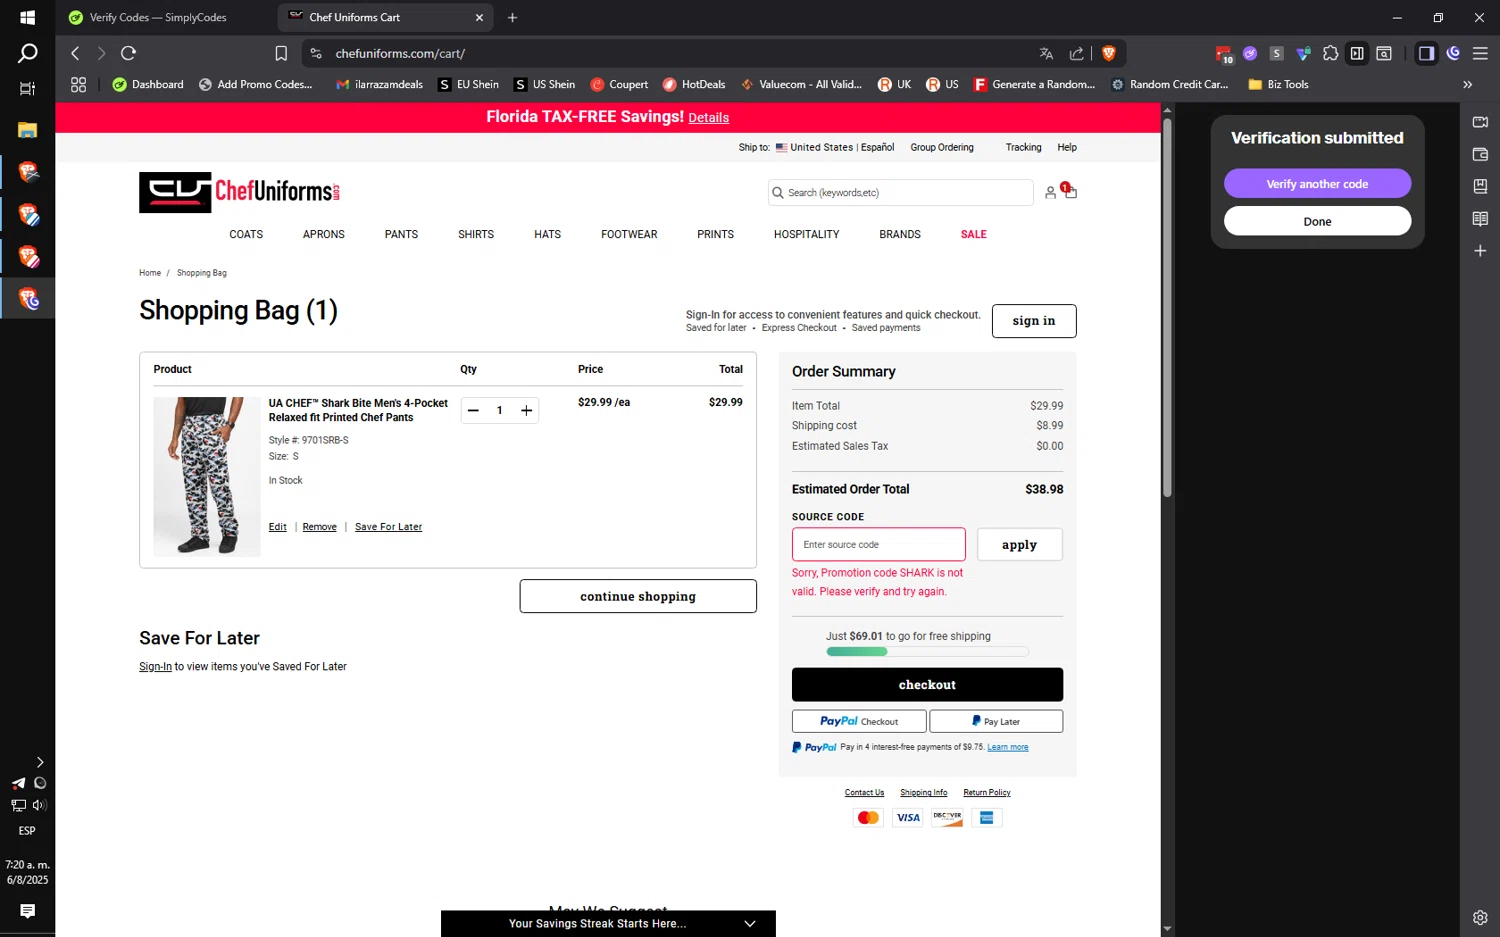Toggle the browser sidebar panel icon
Viewport: 1500px width, 937px height.
click(1426, 53)
